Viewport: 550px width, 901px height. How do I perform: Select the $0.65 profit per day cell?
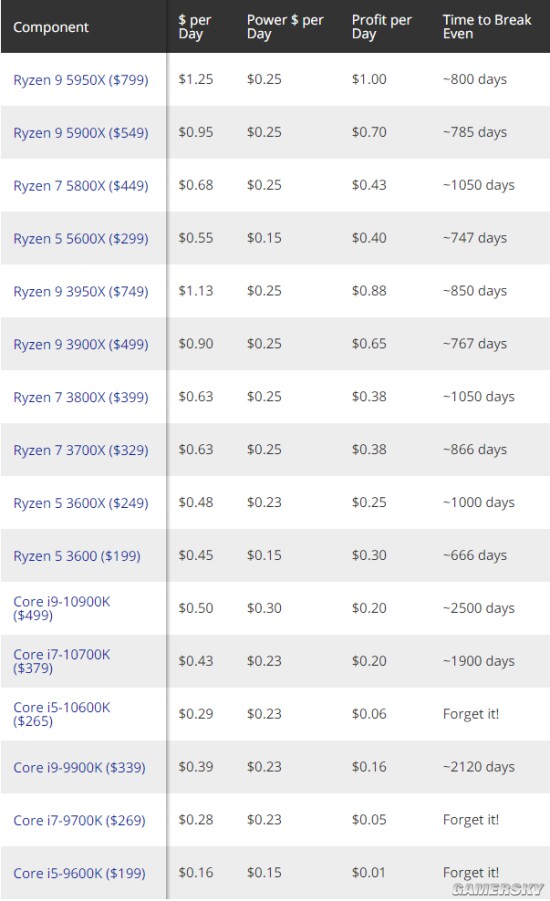[369, 344]
